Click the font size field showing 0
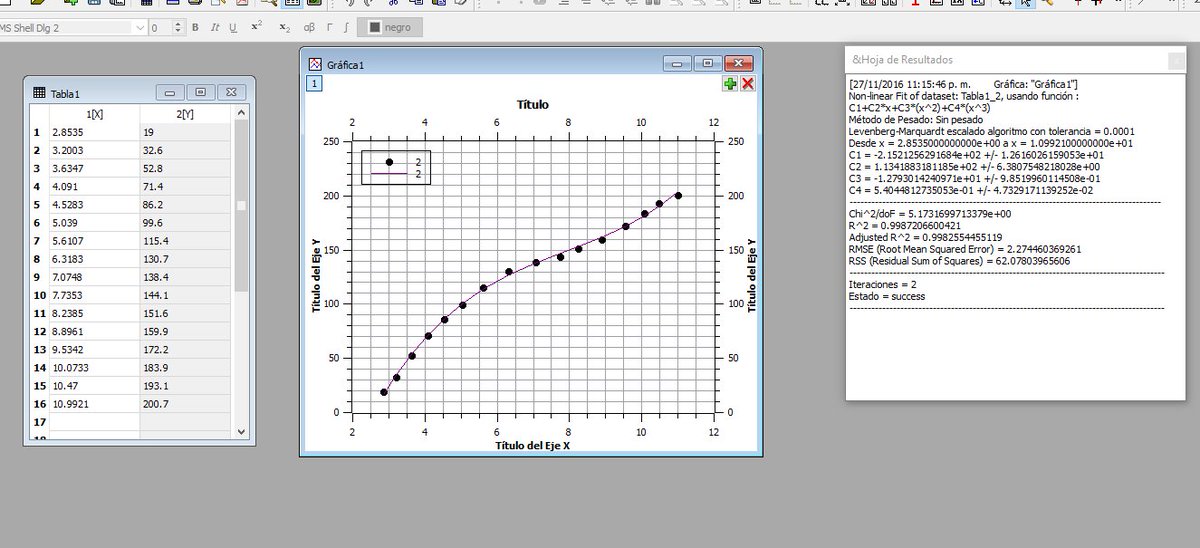The height and width of the screenshot is (548, 1200). point(162,28)
